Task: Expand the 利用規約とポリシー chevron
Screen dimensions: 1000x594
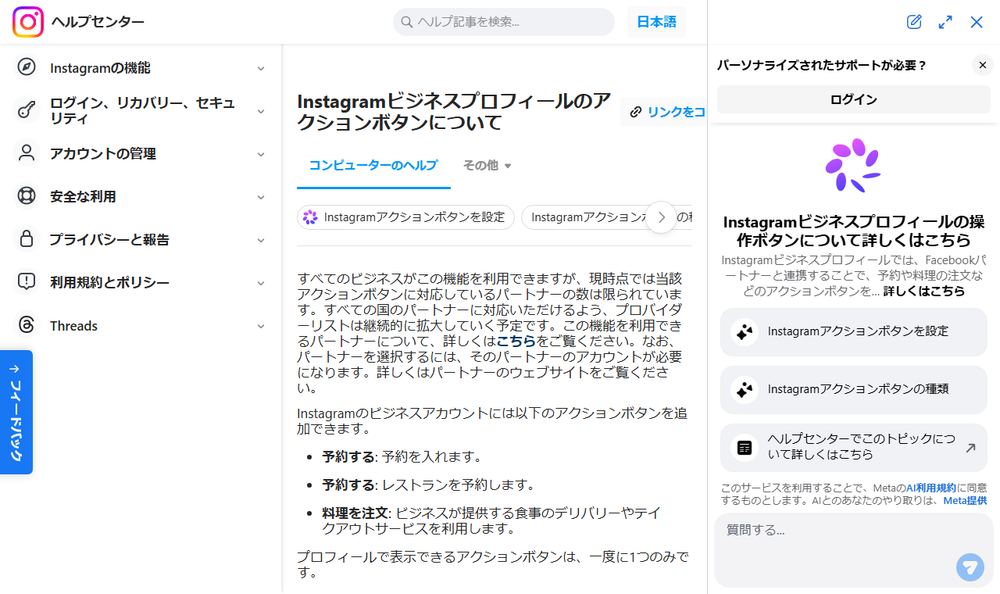Action: [261, 283]
